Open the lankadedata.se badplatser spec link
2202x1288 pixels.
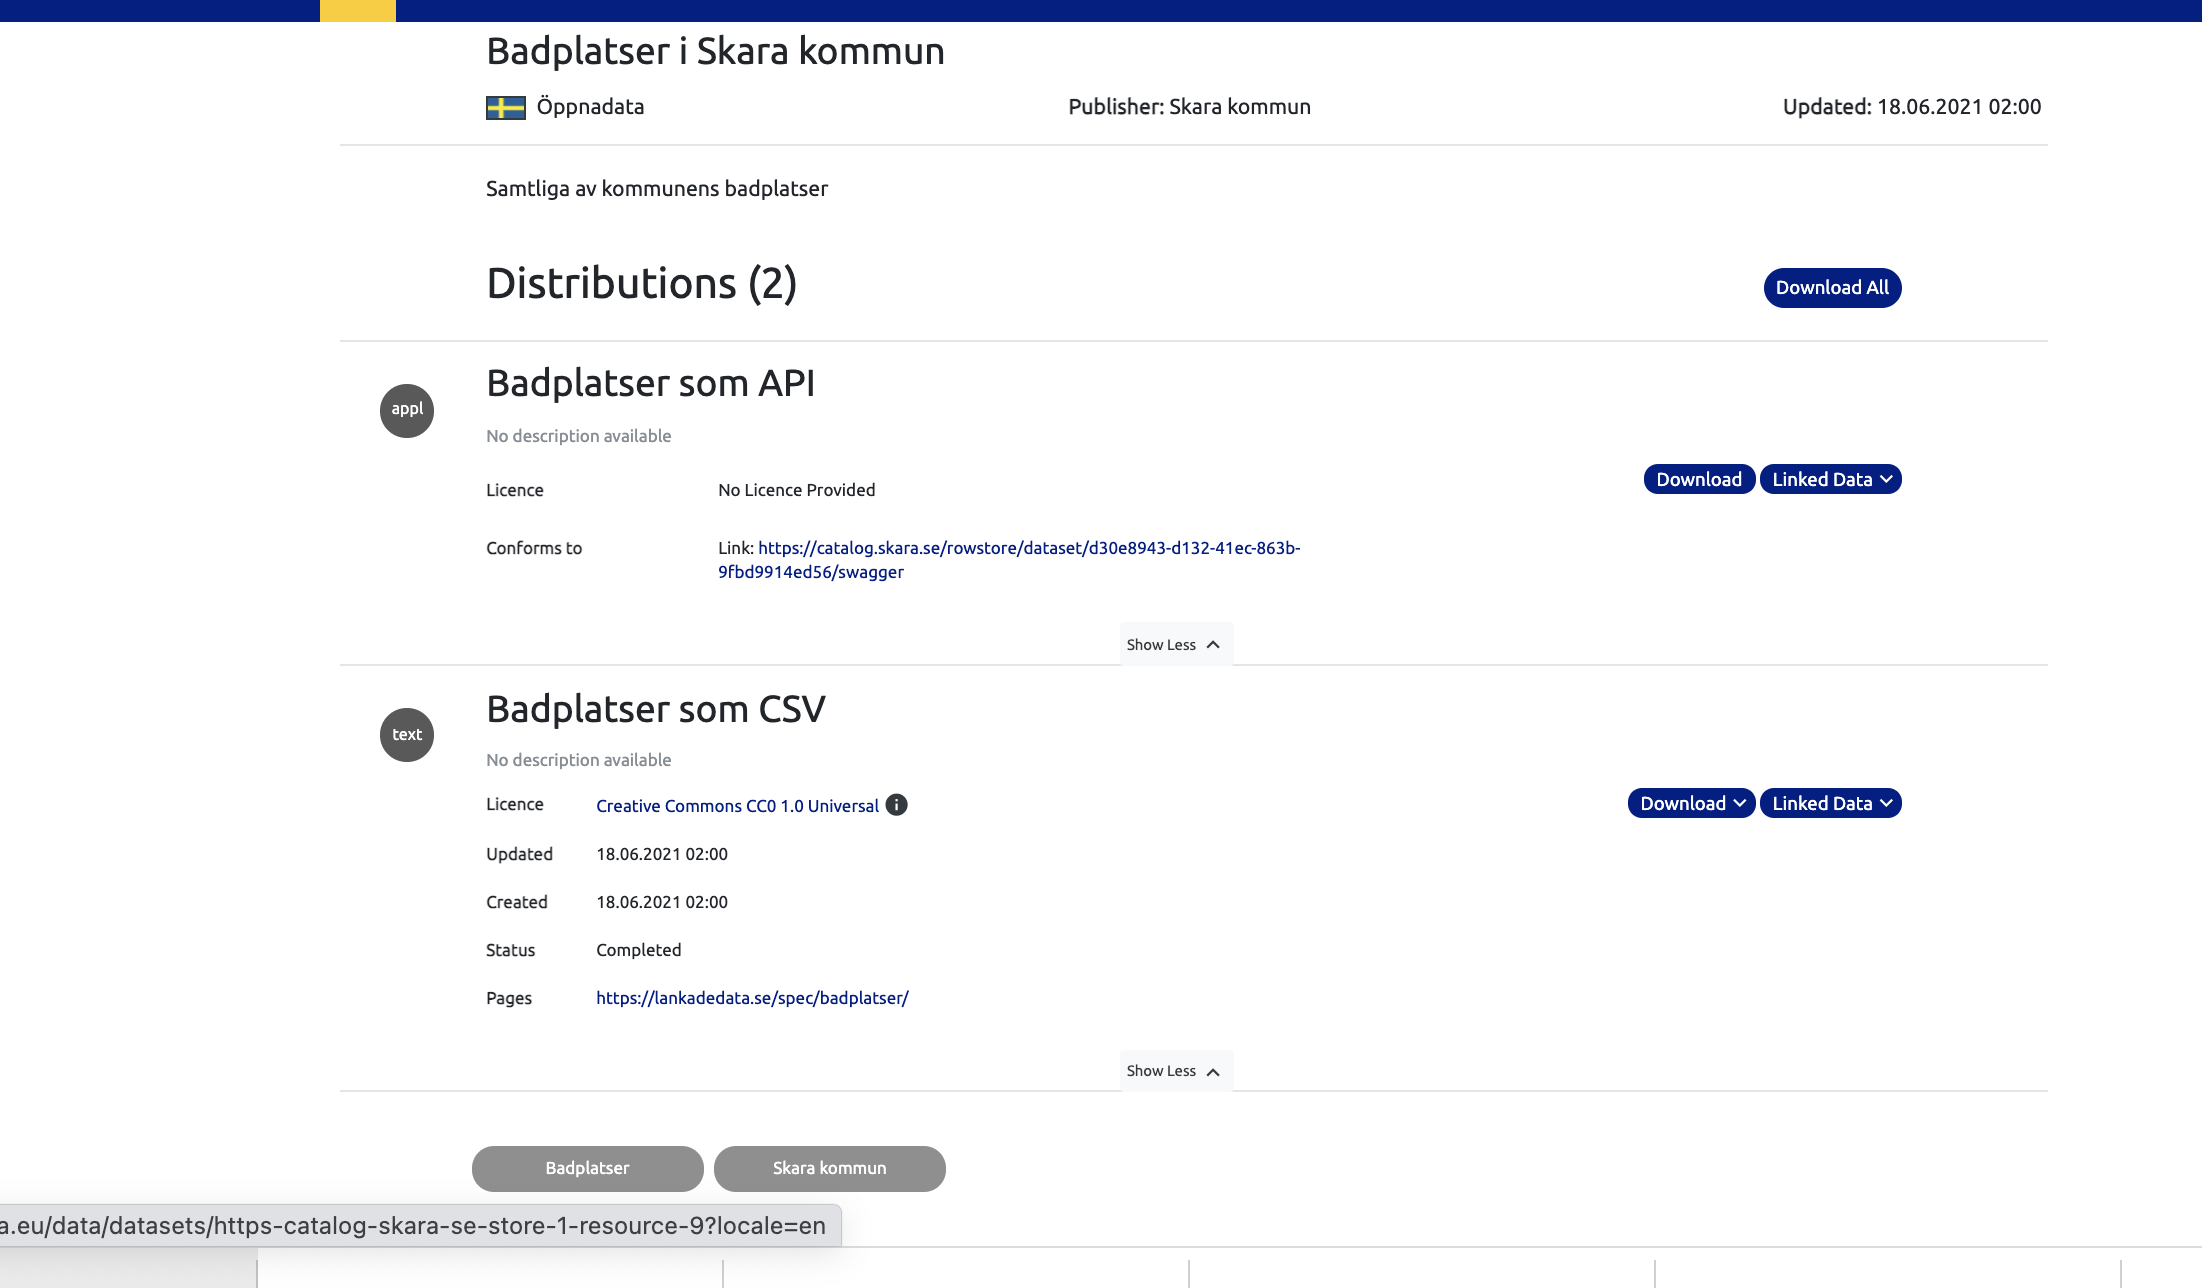(x=752, y=998)
